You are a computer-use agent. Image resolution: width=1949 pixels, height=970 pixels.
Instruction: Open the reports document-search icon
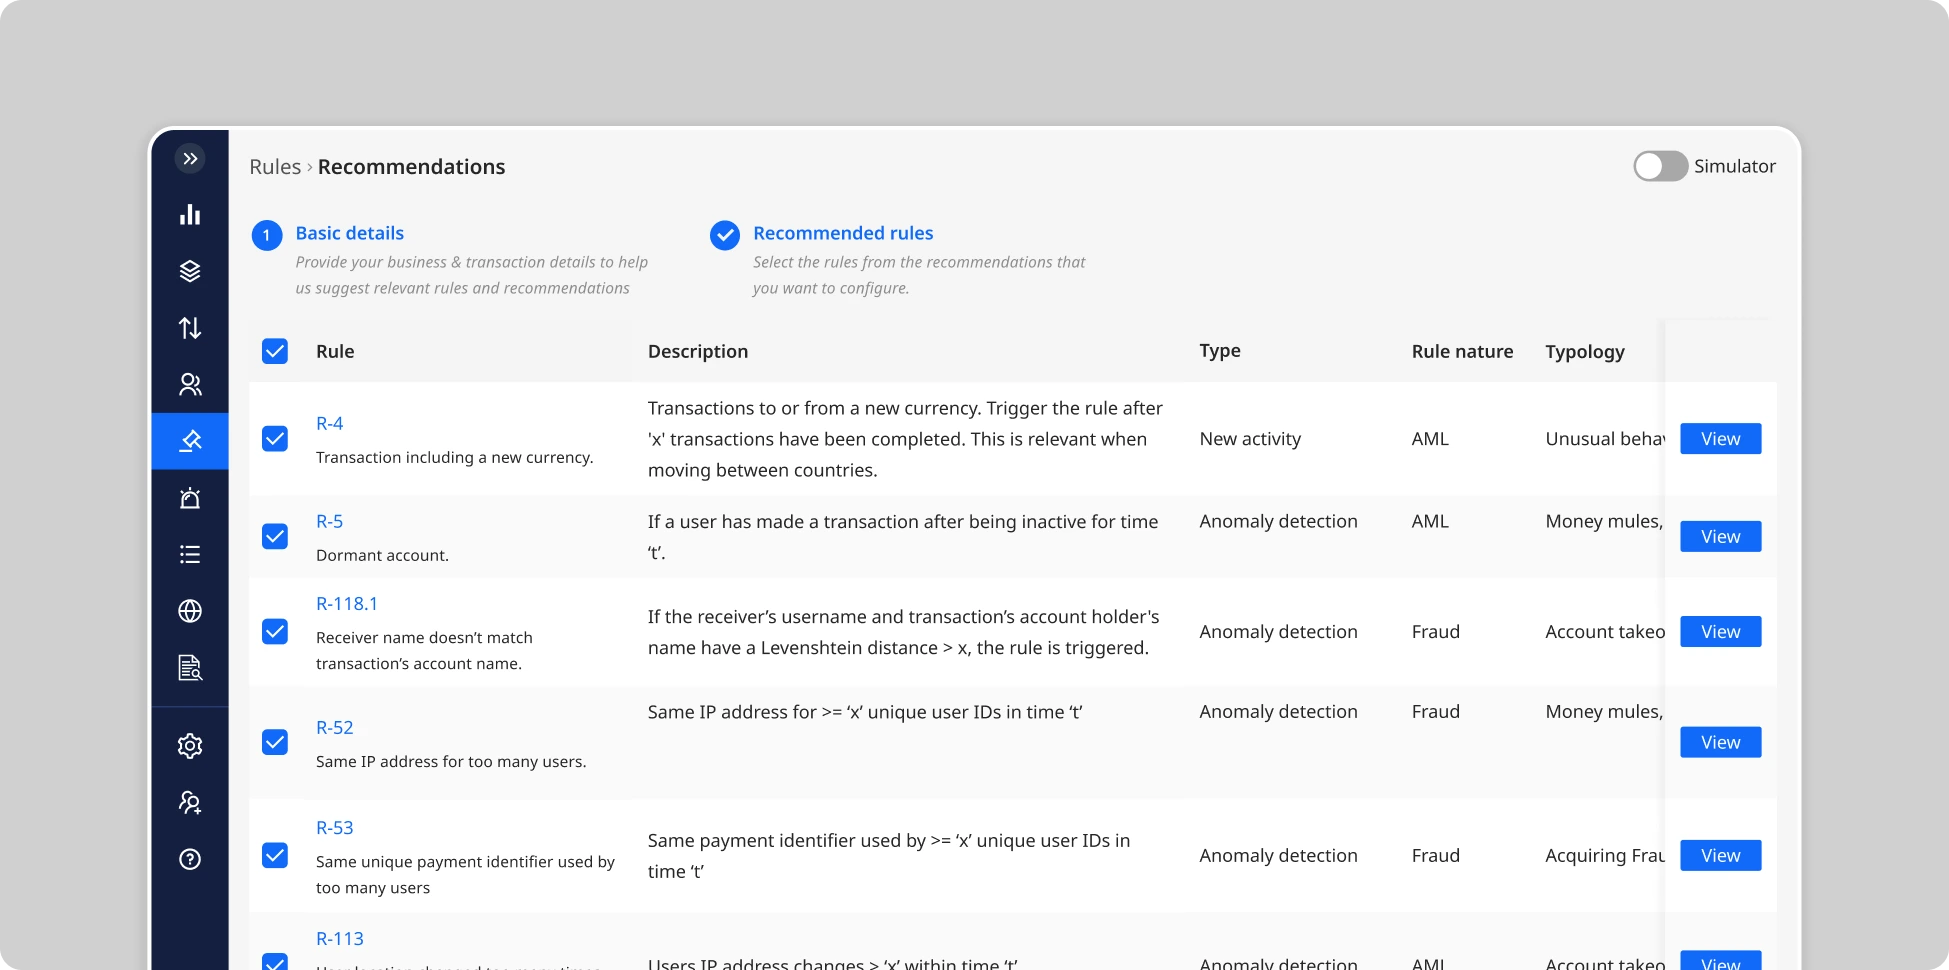point(190,668)
